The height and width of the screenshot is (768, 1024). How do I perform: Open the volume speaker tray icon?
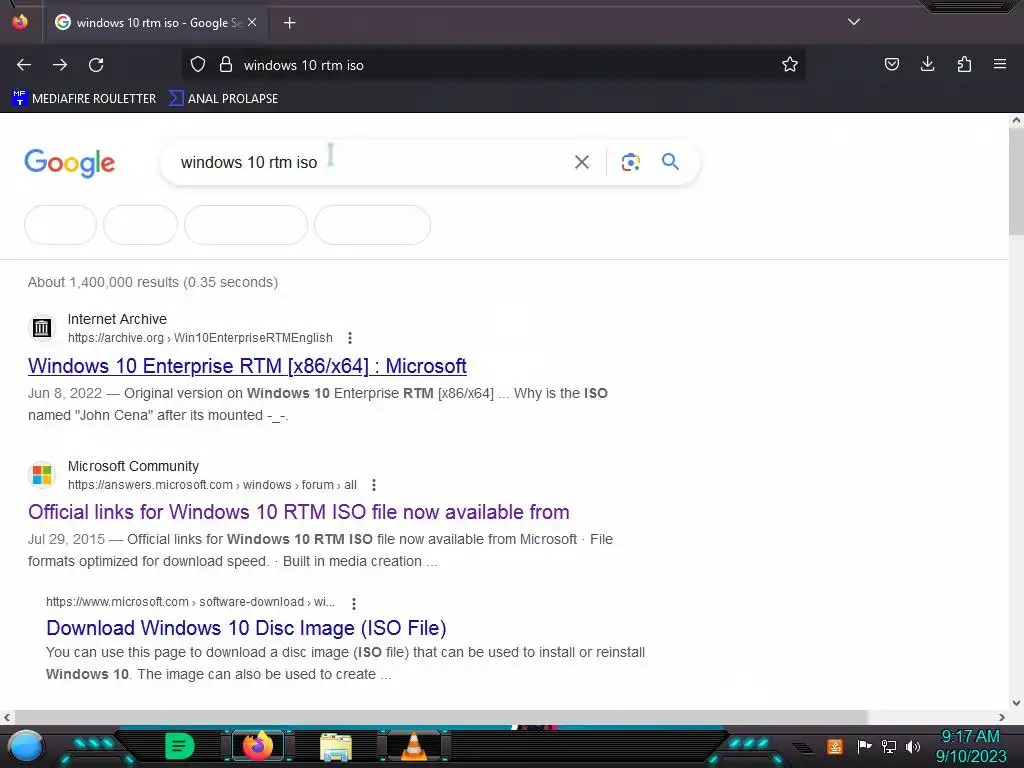913,746
